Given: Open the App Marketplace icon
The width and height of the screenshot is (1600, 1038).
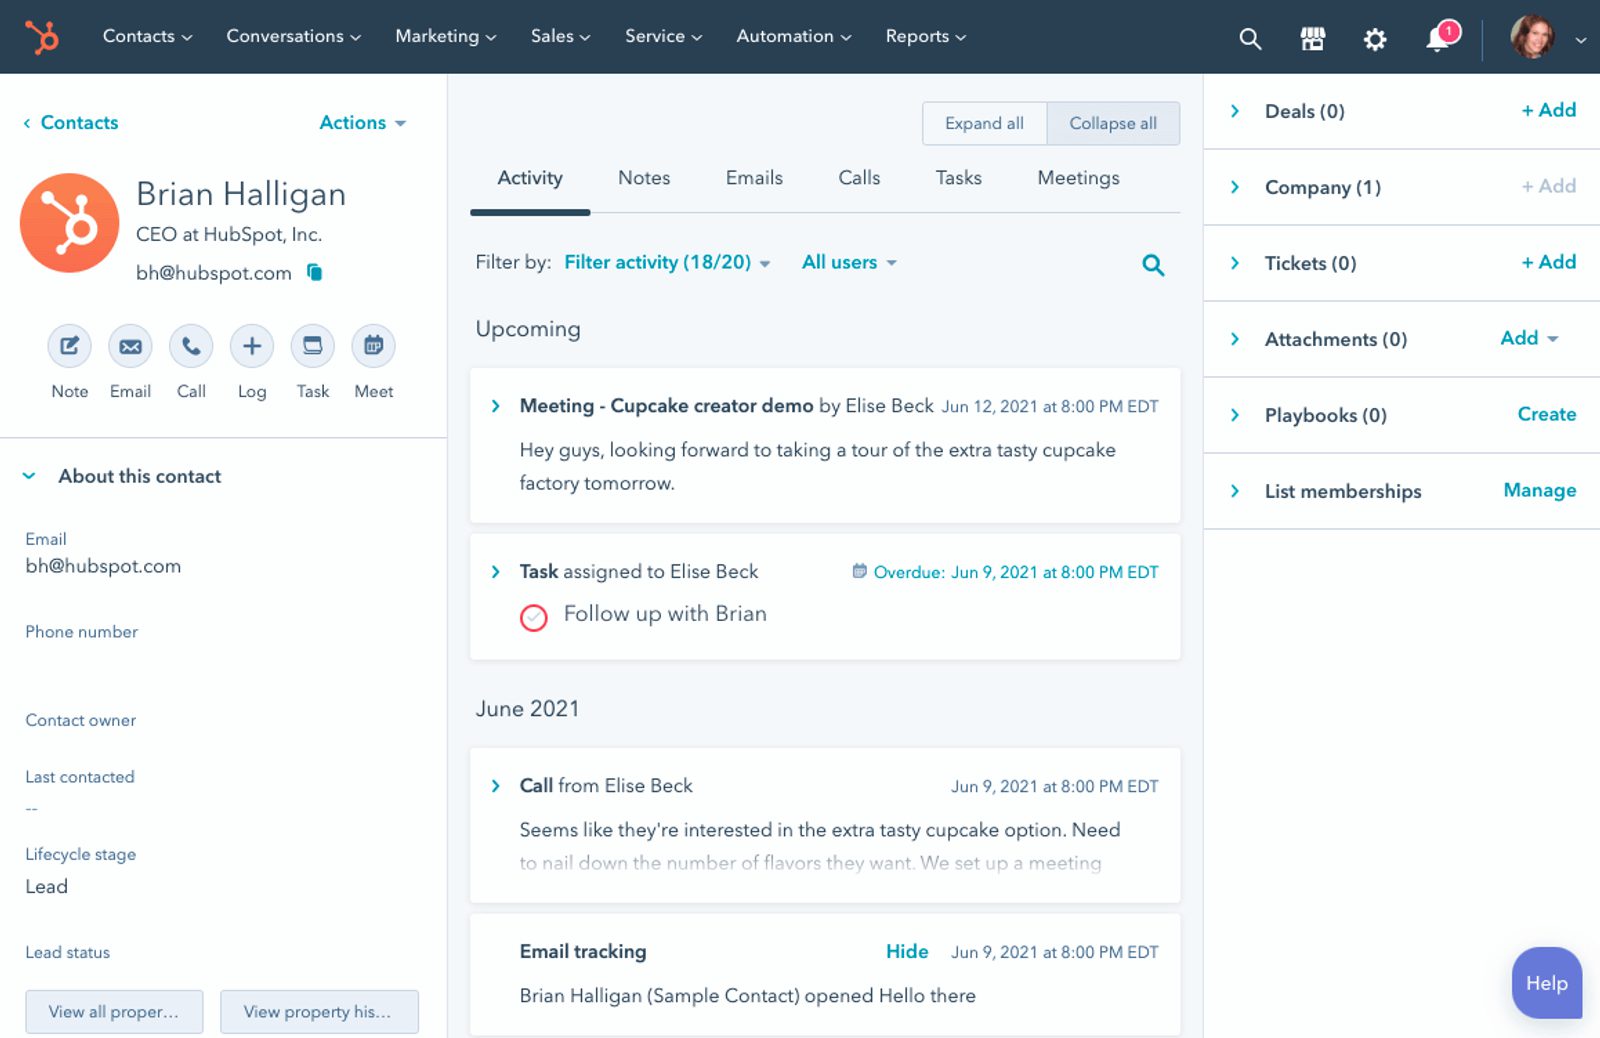Looking at the screenshot, I should tap(1312, 38).
